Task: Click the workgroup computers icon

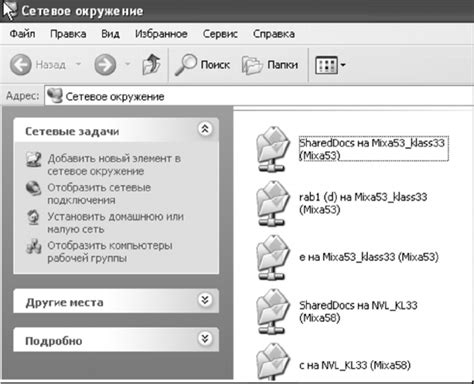Action: click(x=34, y=246)
